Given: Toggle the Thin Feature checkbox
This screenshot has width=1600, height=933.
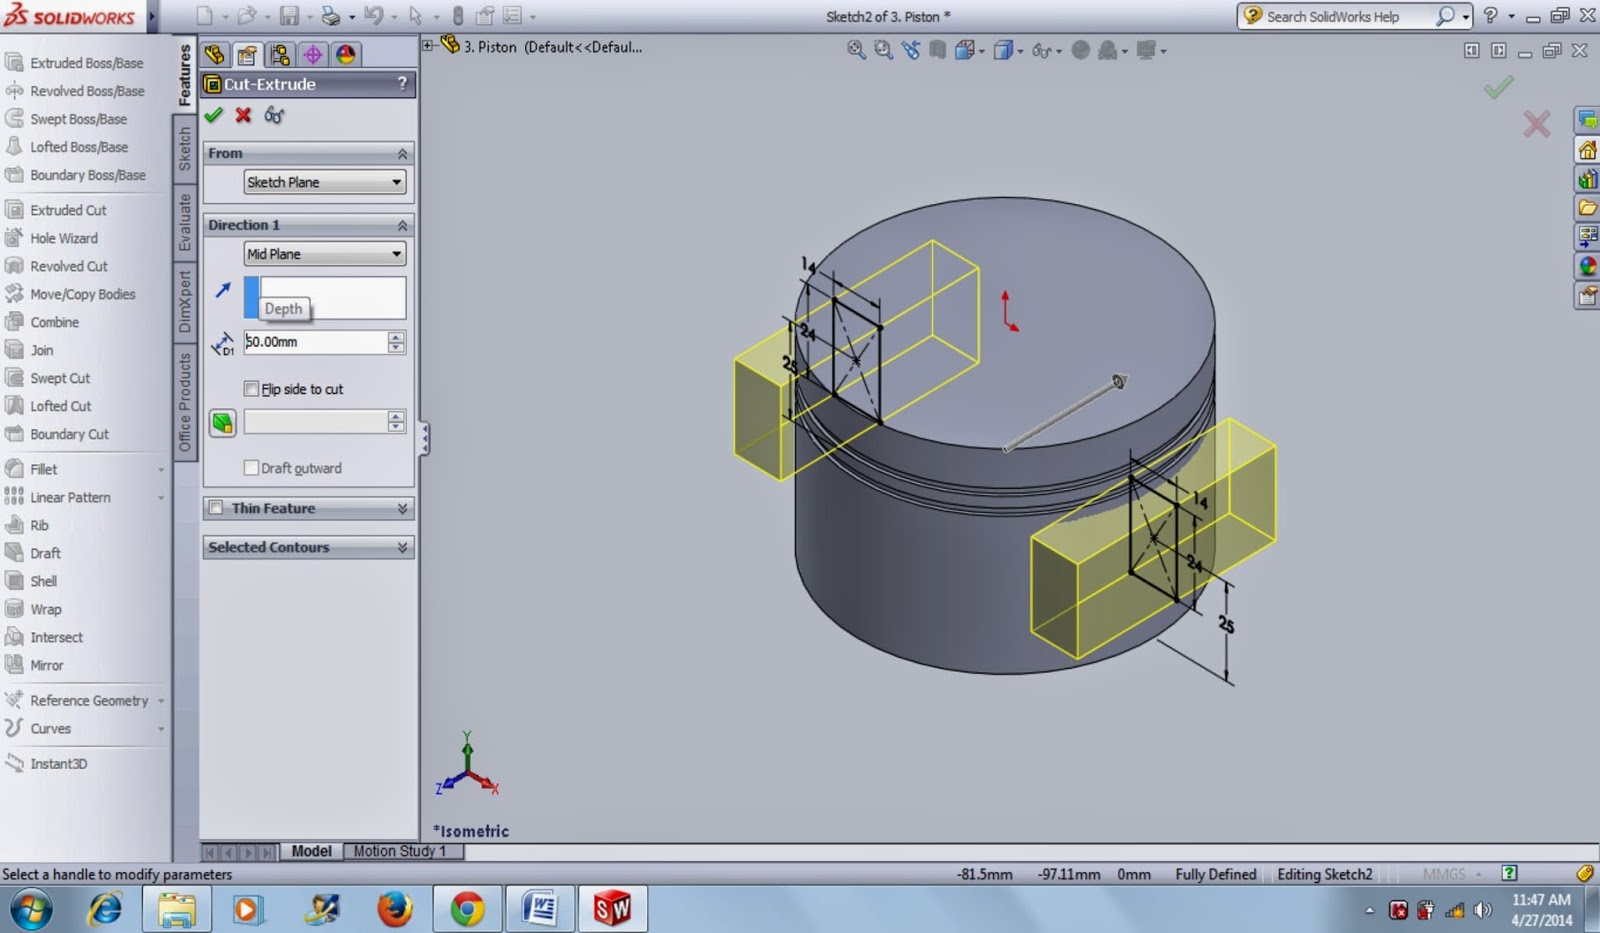Looking at the screenshot, I should (217, 508).
